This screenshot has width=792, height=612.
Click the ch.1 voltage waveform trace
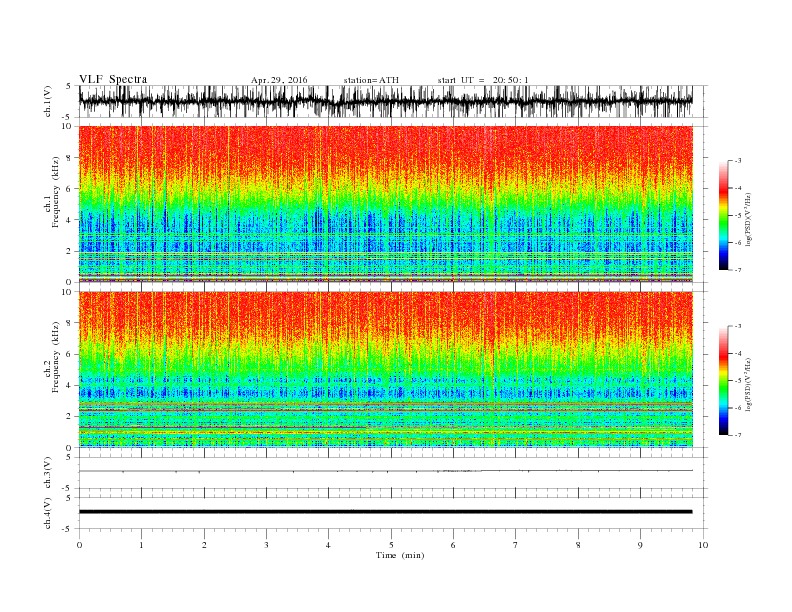pyautogui.click(x=385, y=101)
